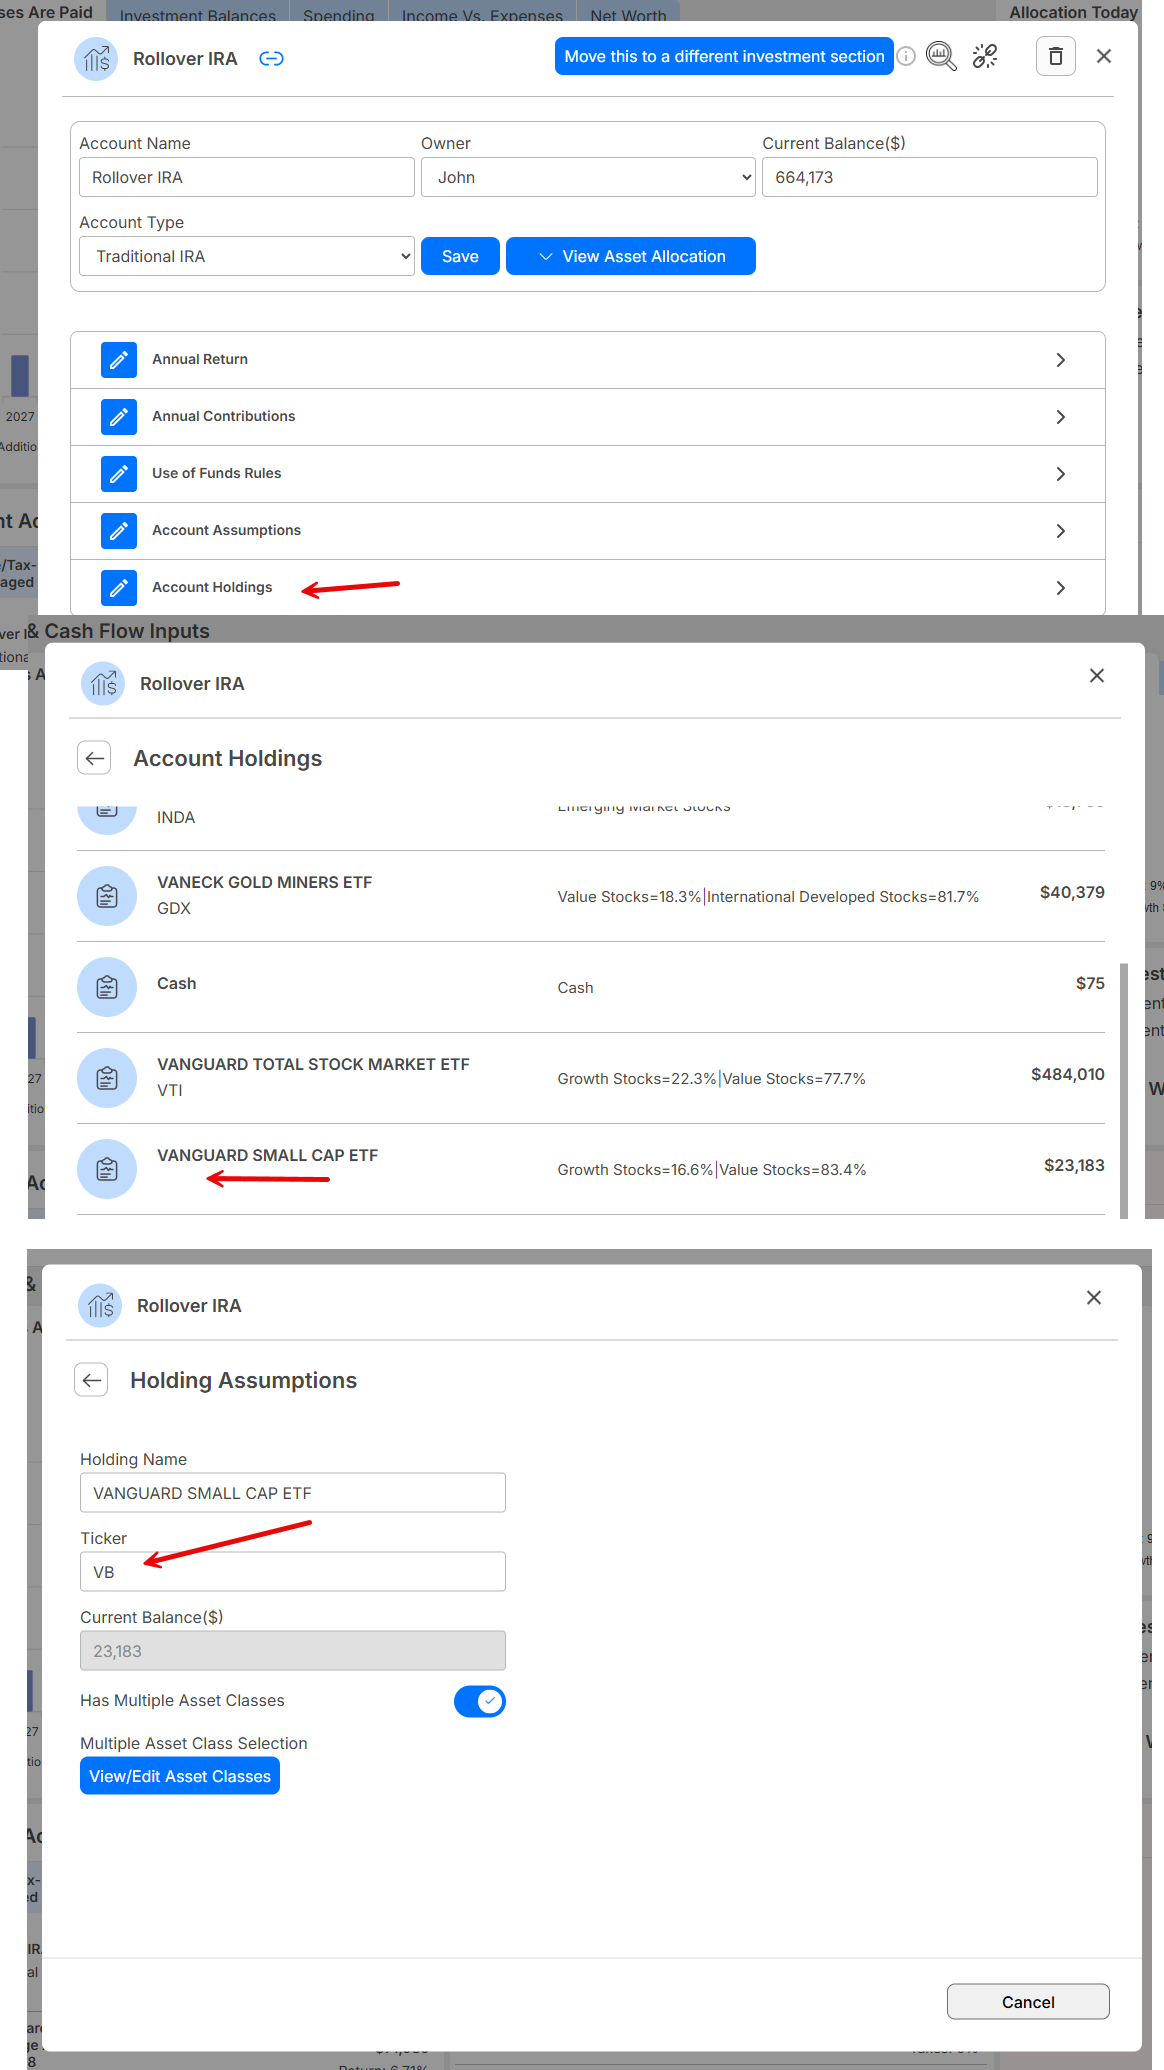Click Cancel in Holding Assumptions dialog
This screenshot has width=1164, height=2070.
(x=1028, y=2002)
